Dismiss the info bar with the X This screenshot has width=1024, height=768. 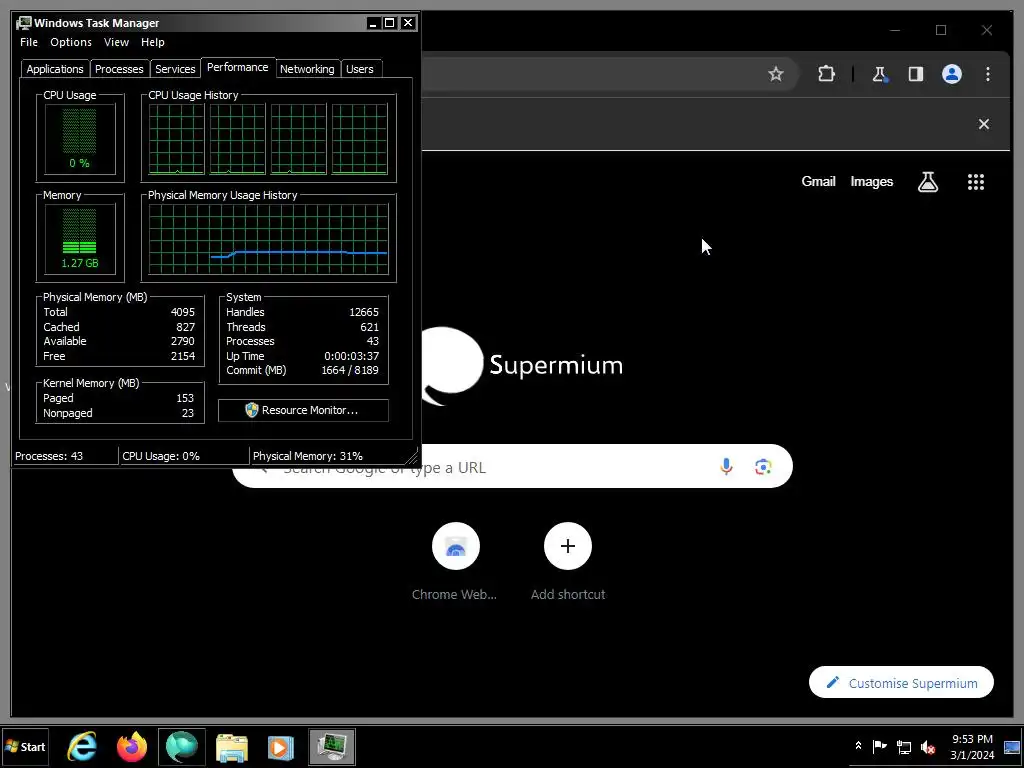984,124
